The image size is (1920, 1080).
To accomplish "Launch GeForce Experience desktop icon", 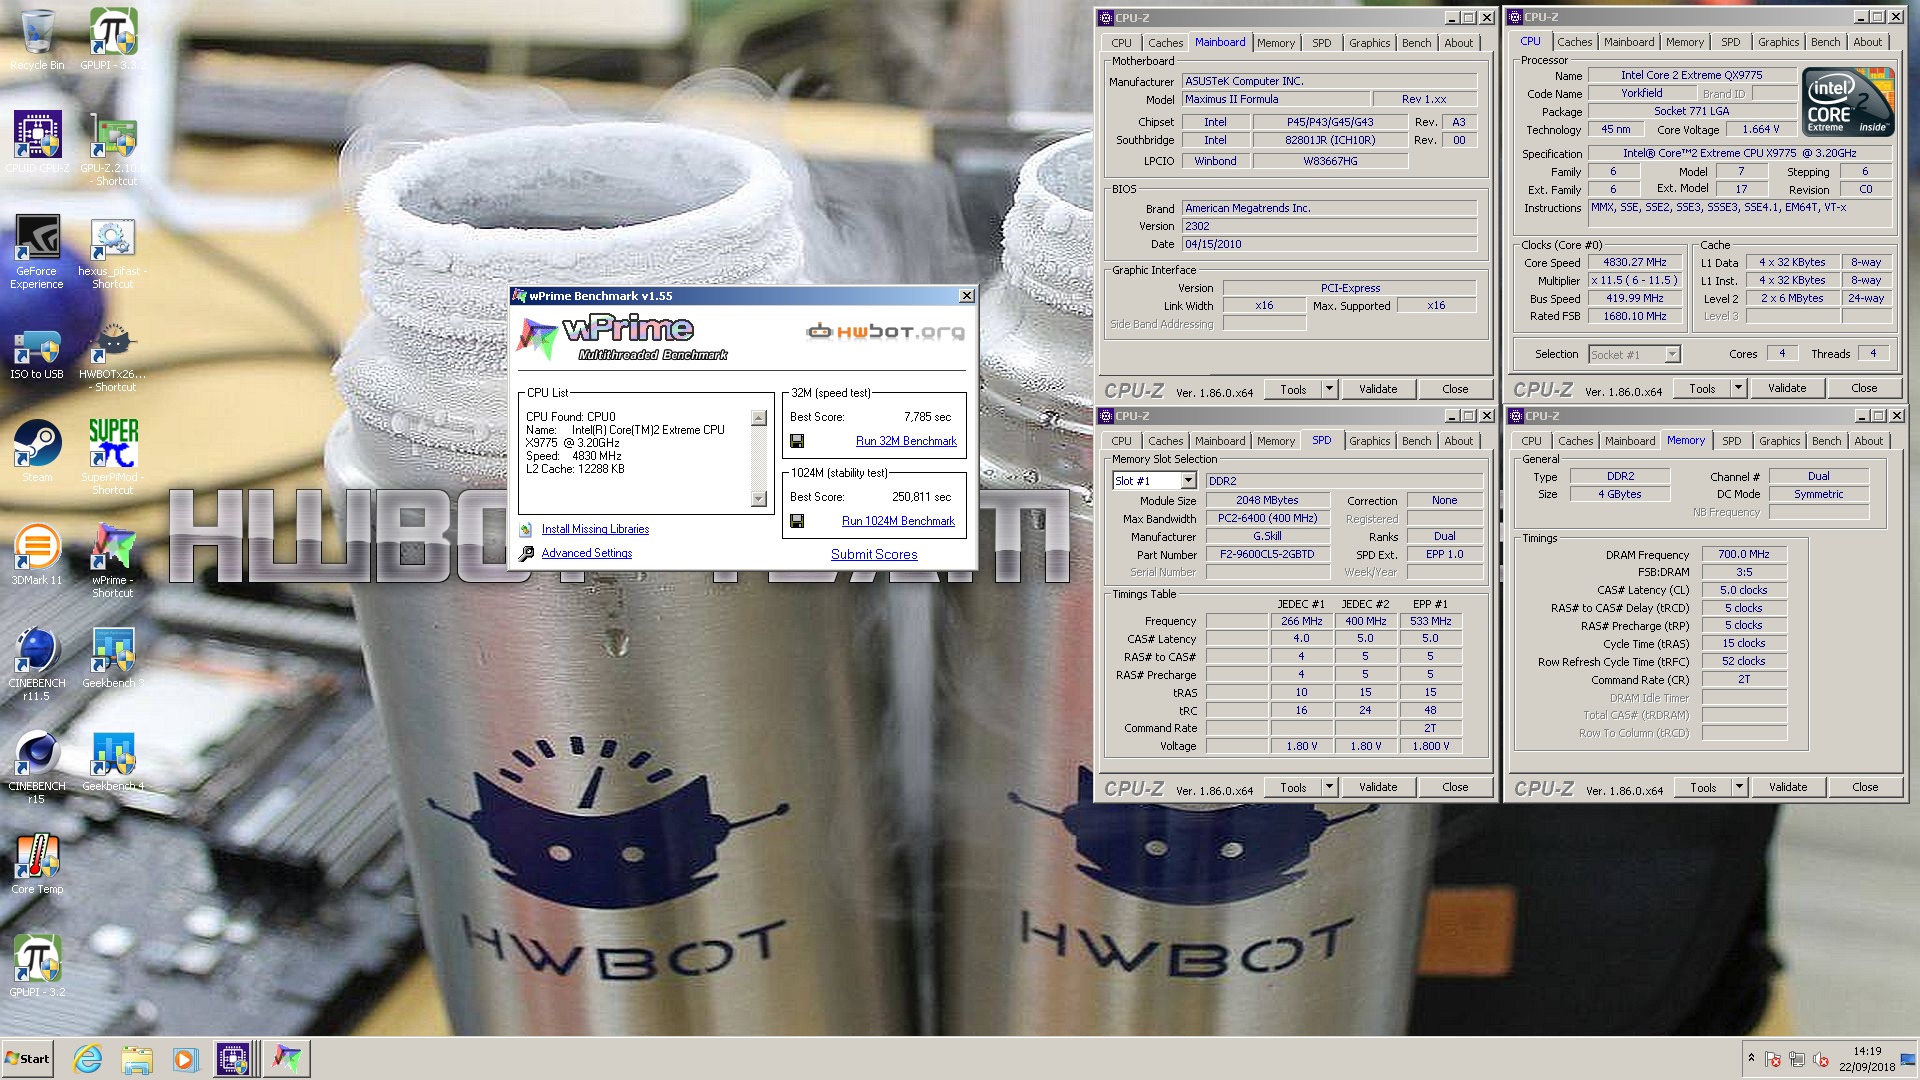I will click(37, 252).
